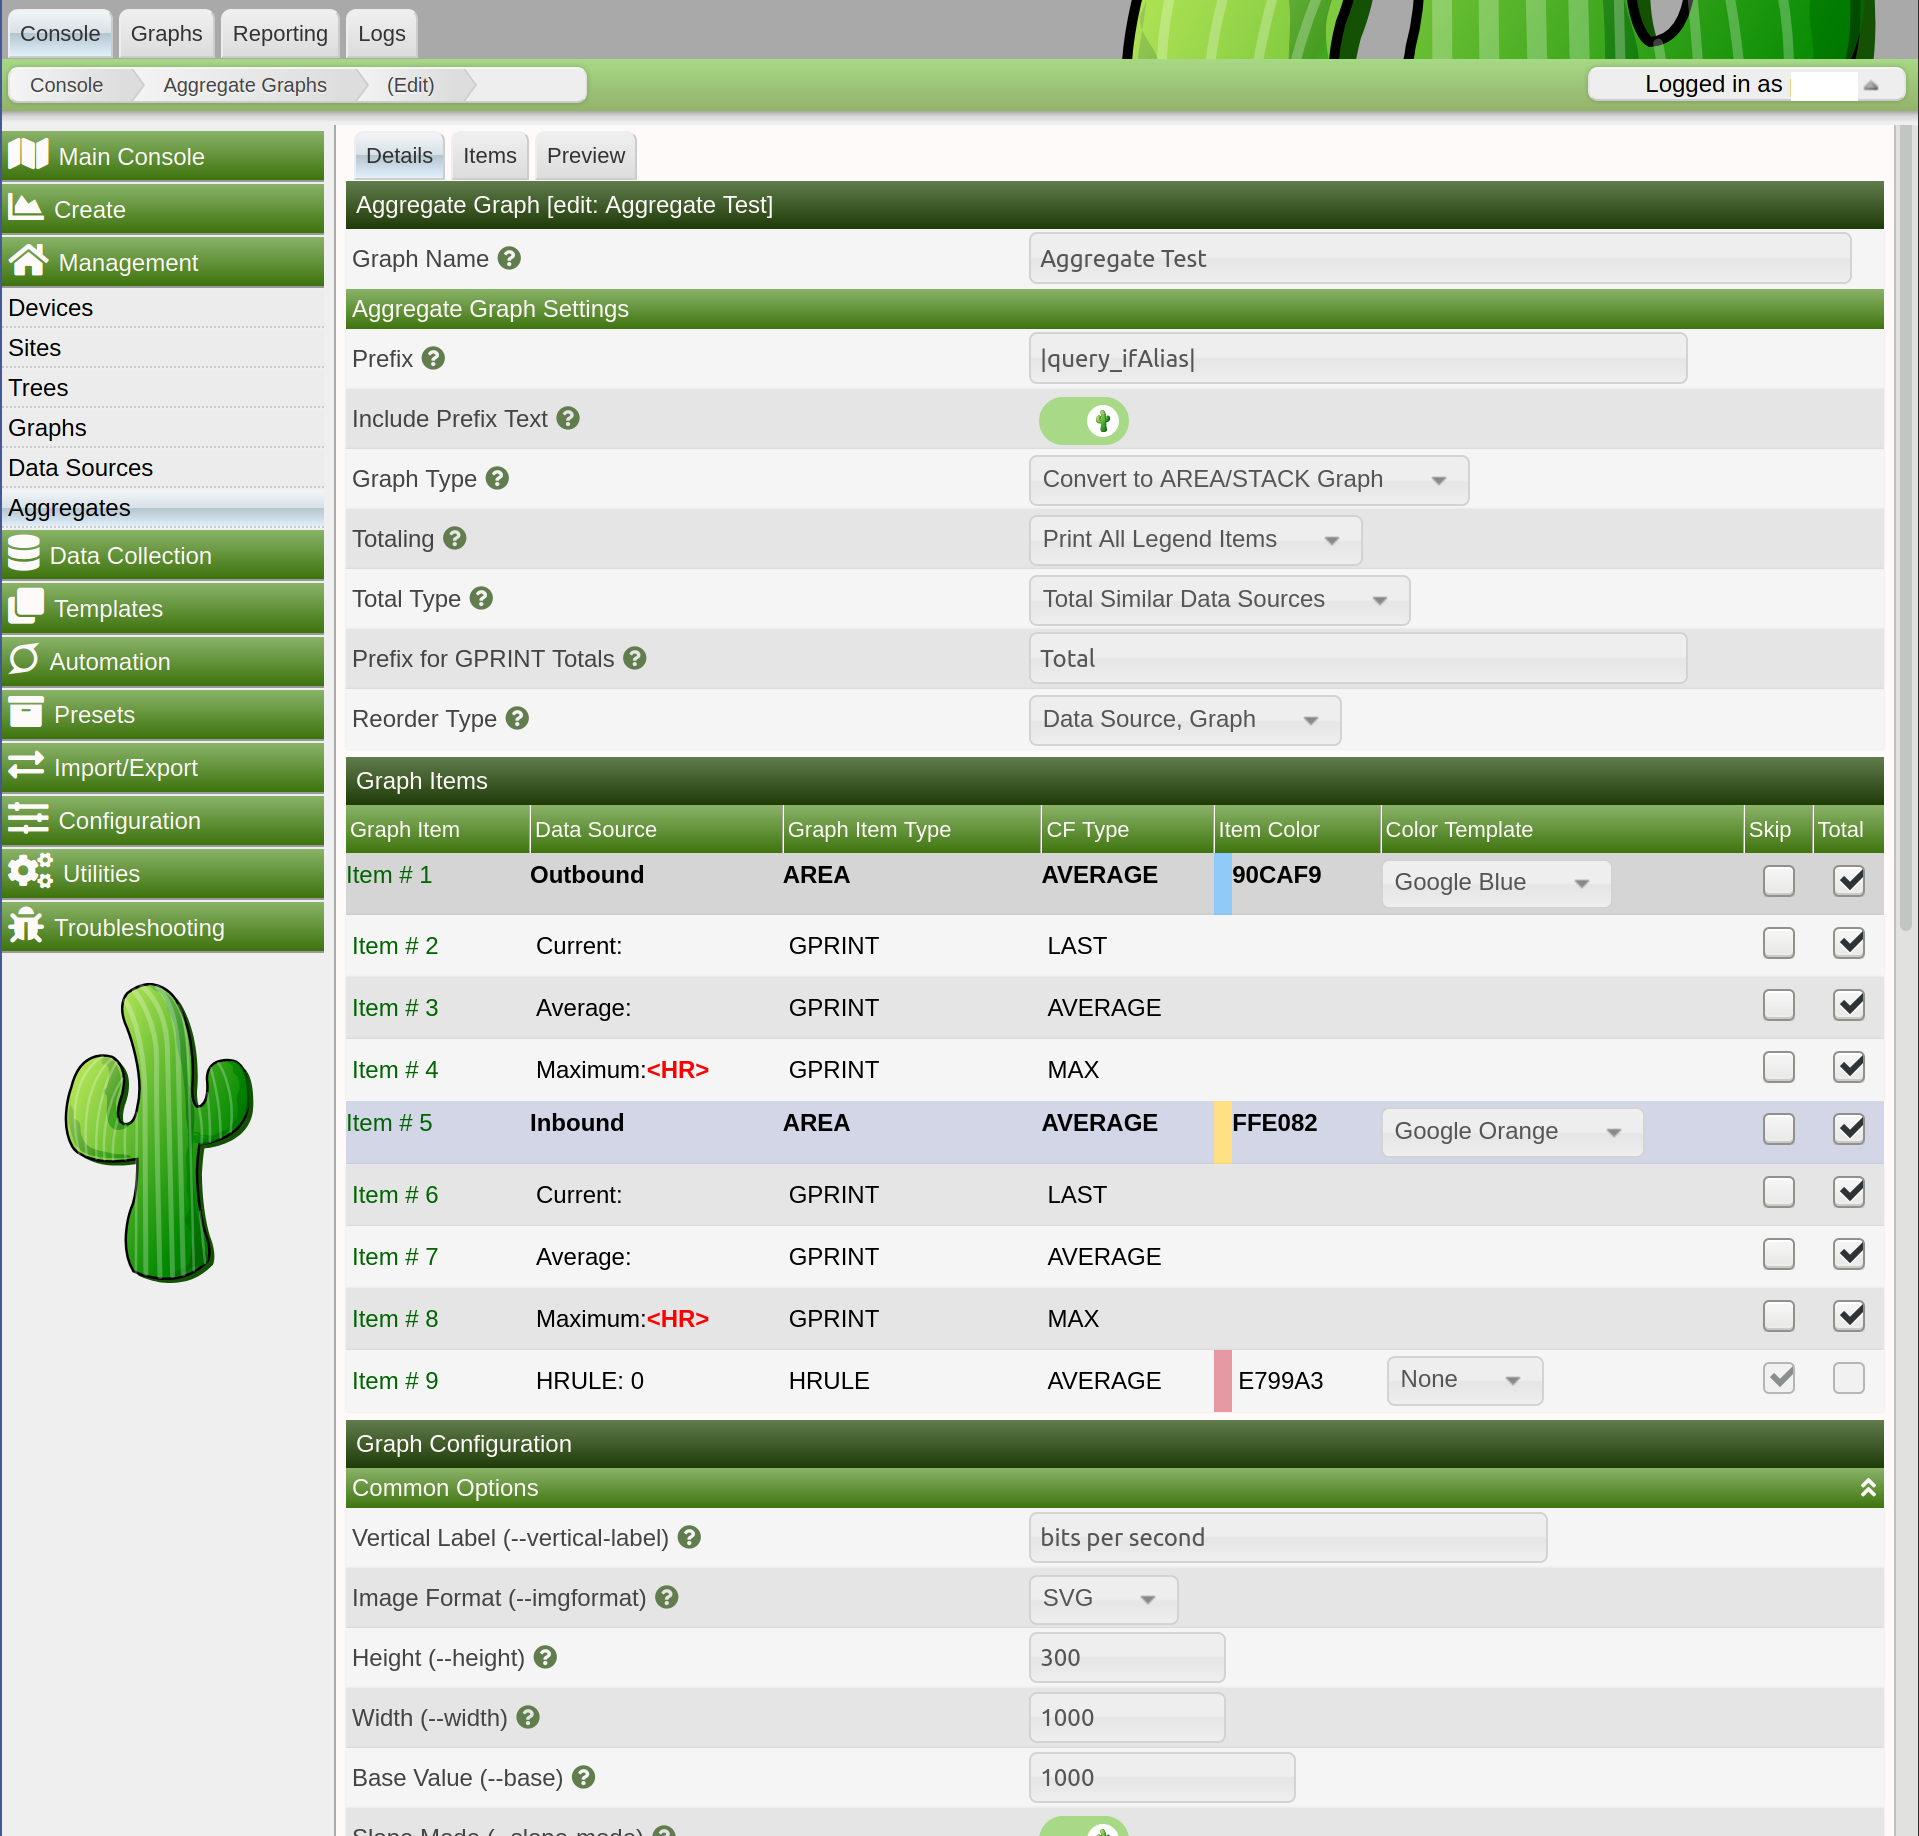Screen dimensions: 1919x1836
Task: Open the Management section via house icon
Action: [28, 261]
